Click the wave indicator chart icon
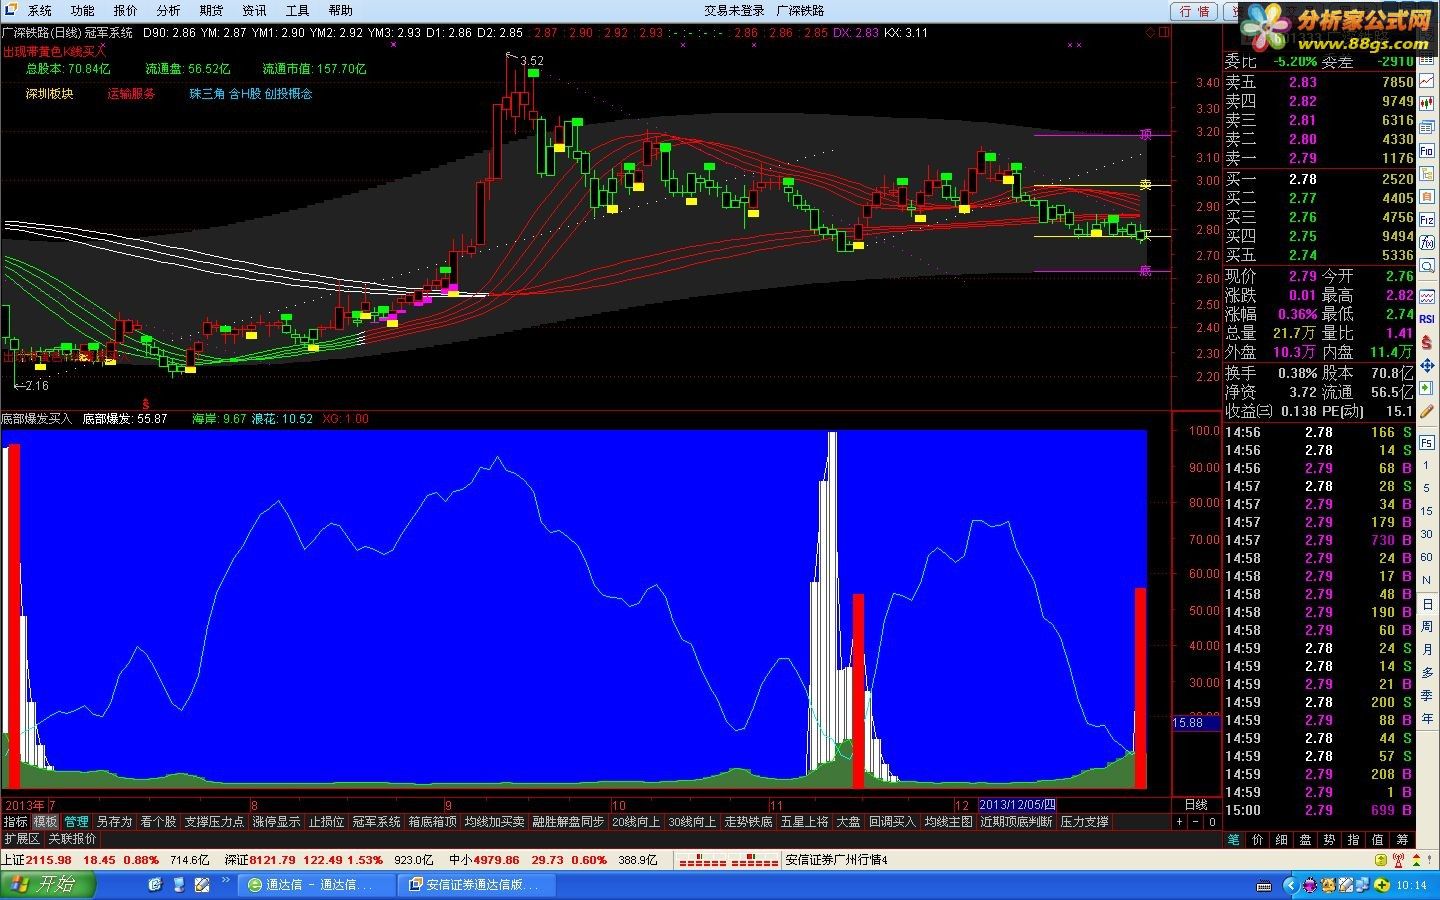 [x=1427, y=295]
